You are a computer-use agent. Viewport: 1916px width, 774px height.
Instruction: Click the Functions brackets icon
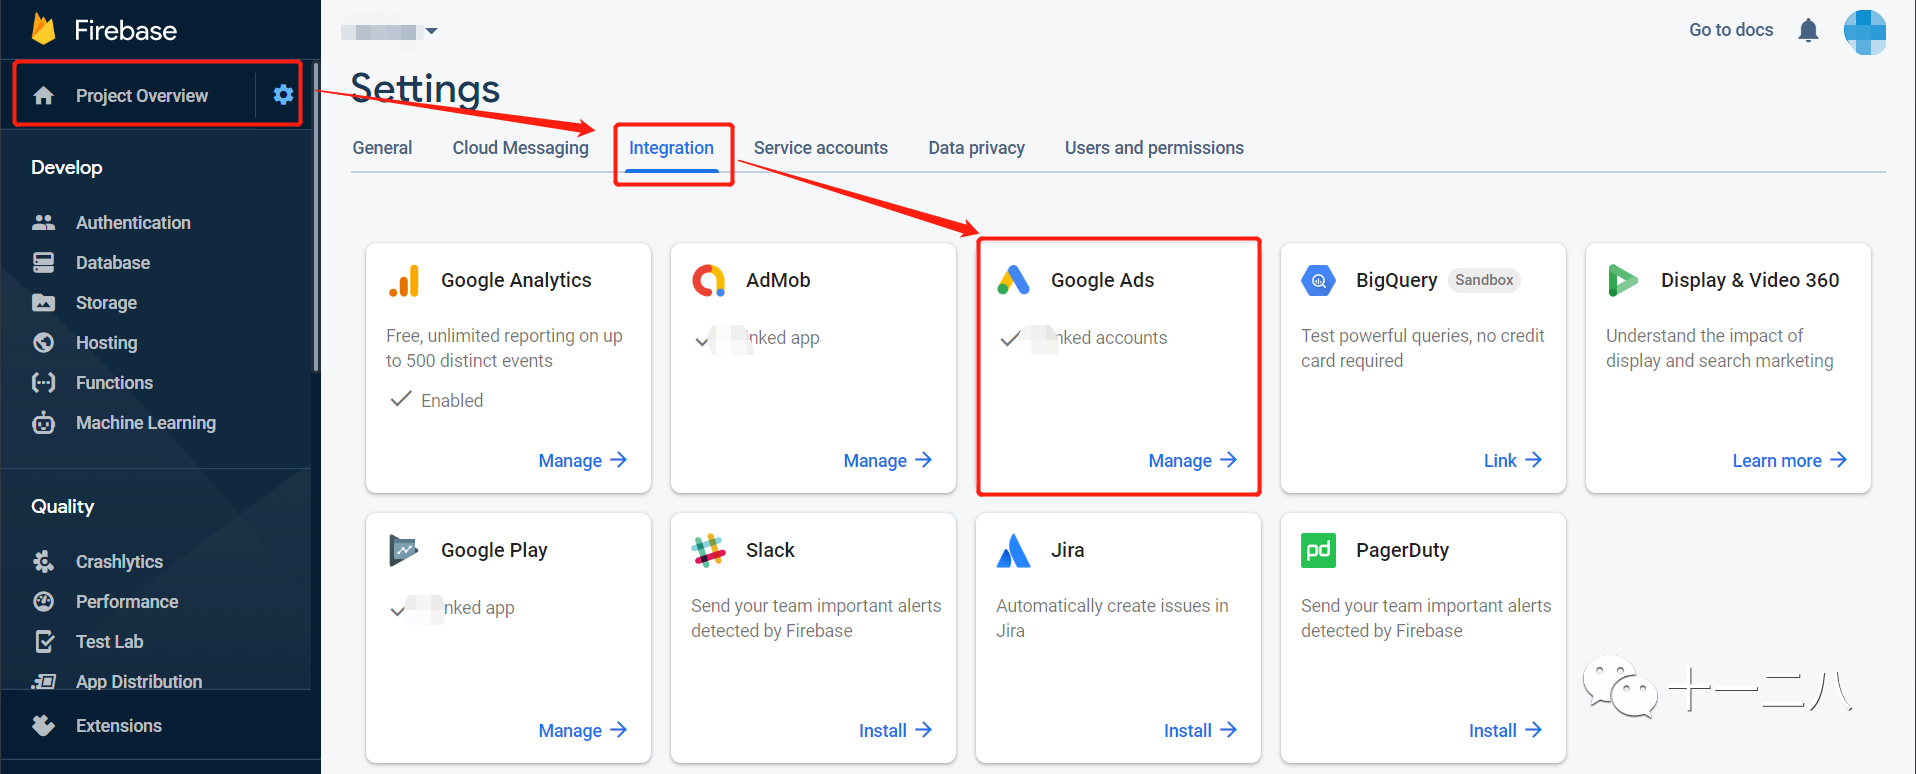pos(43,382)
